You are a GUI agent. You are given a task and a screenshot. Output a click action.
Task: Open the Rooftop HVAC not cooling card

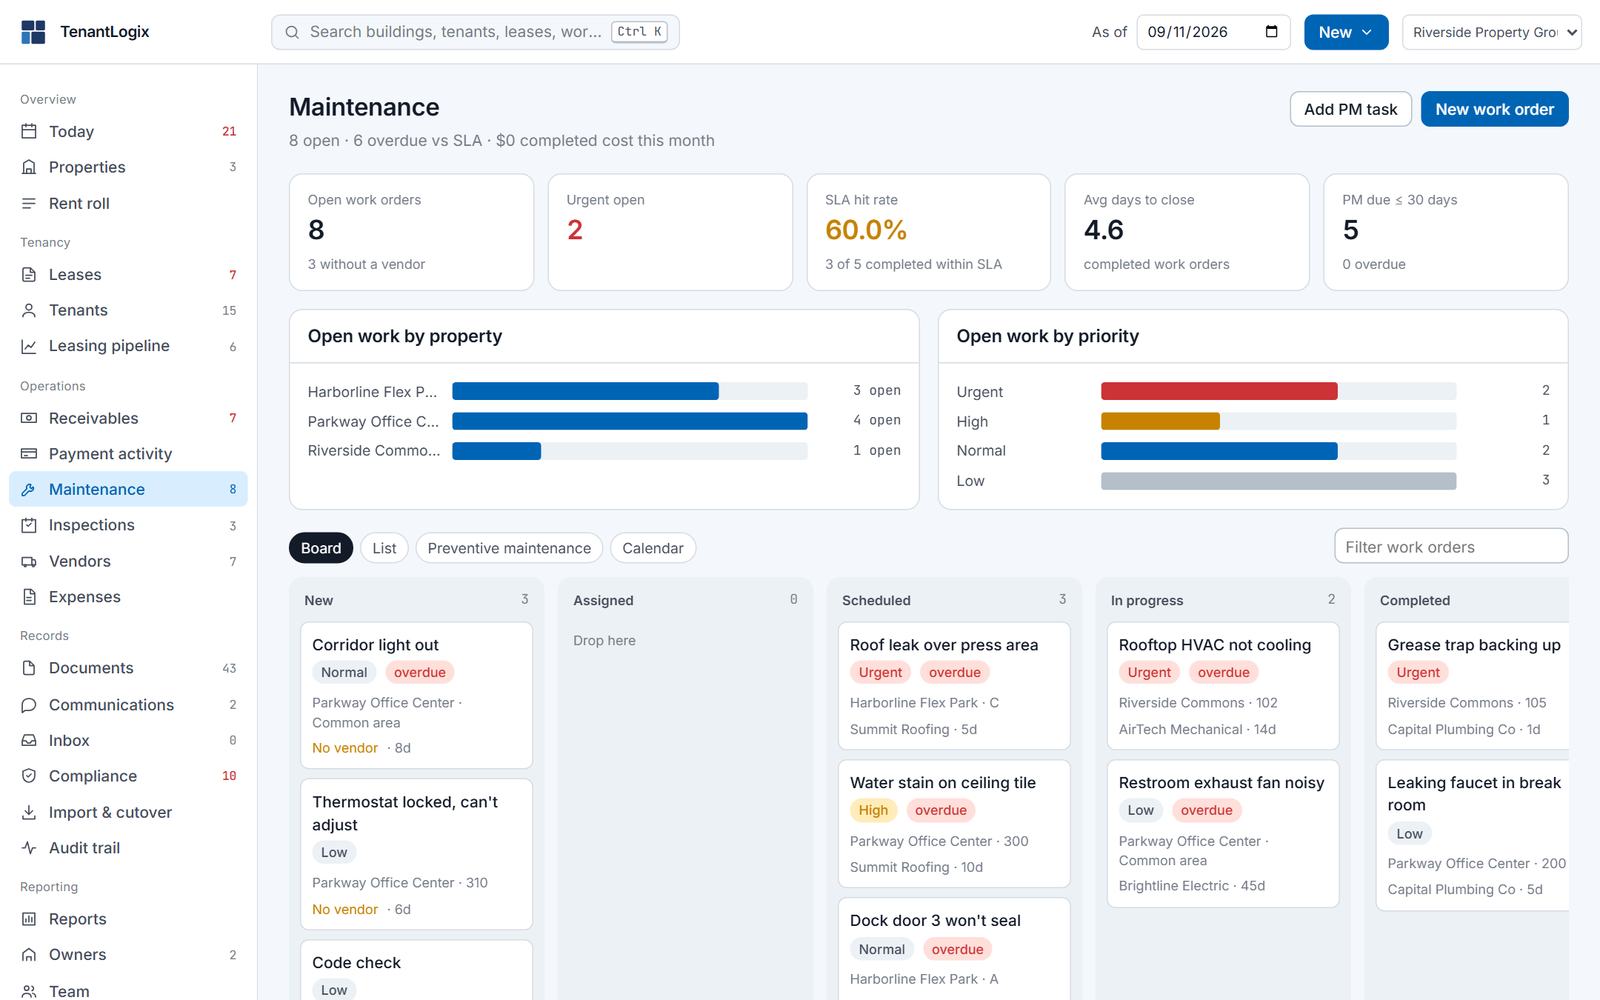[x=1223, y=686]
